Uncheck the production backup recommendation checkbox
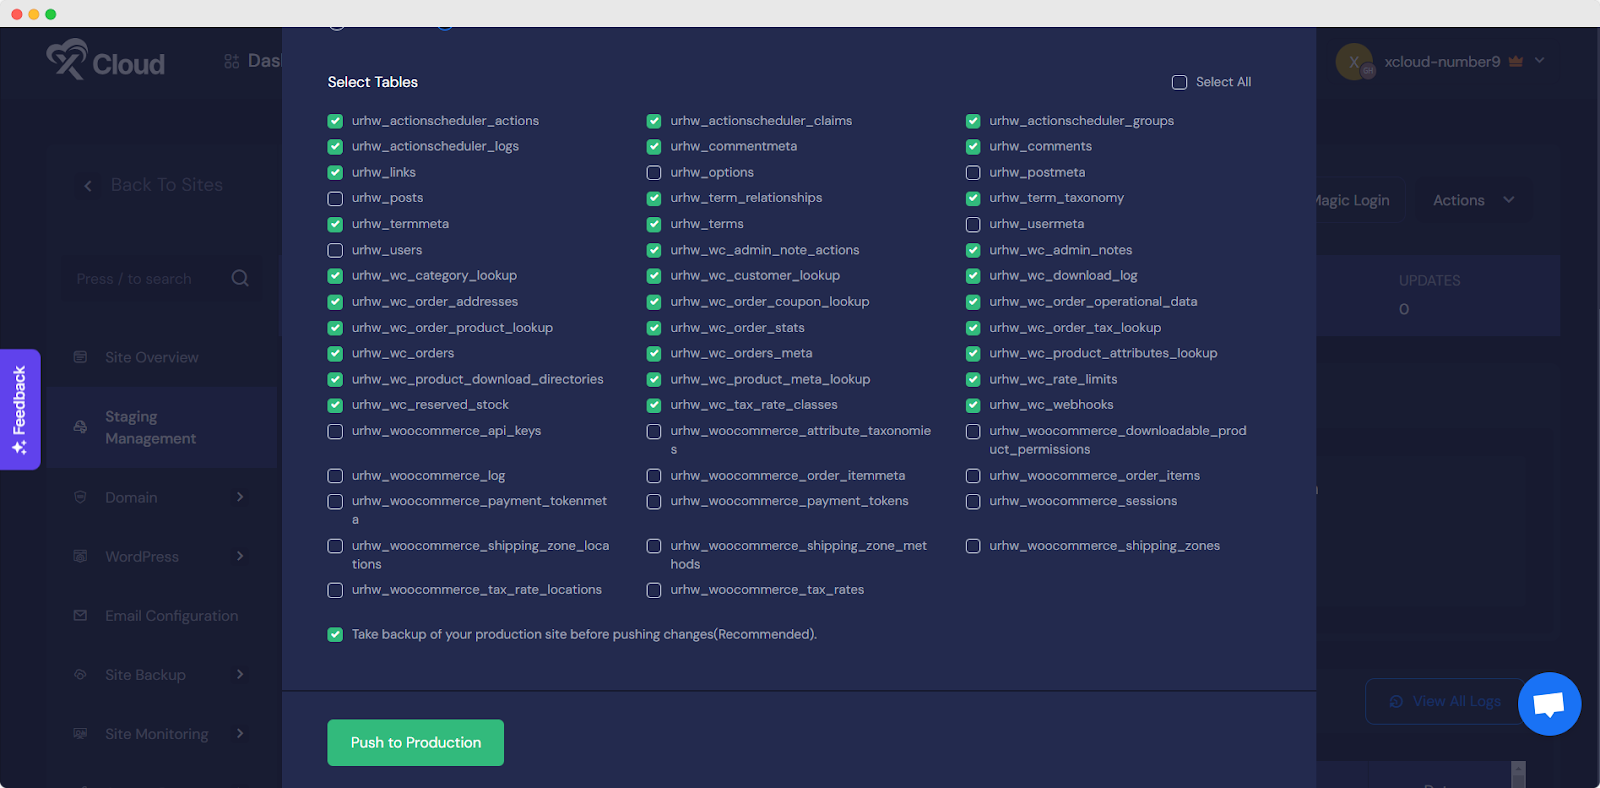The height and width of the screenshot is (788, 1600). coord(336,635)
